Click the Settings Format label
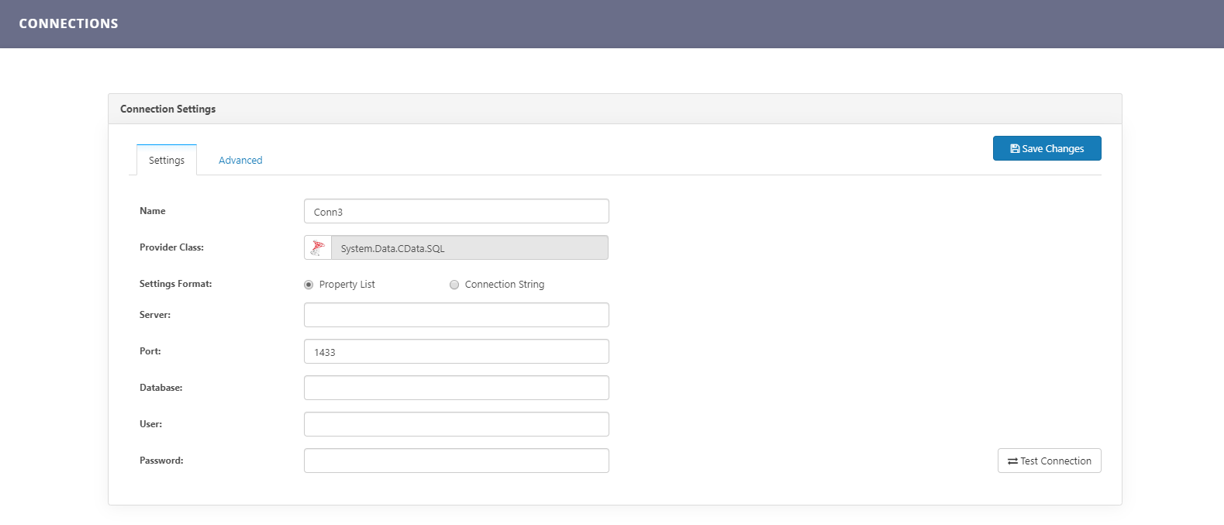The width and height of the screenshot is (1224, 525). coord(175,284)
